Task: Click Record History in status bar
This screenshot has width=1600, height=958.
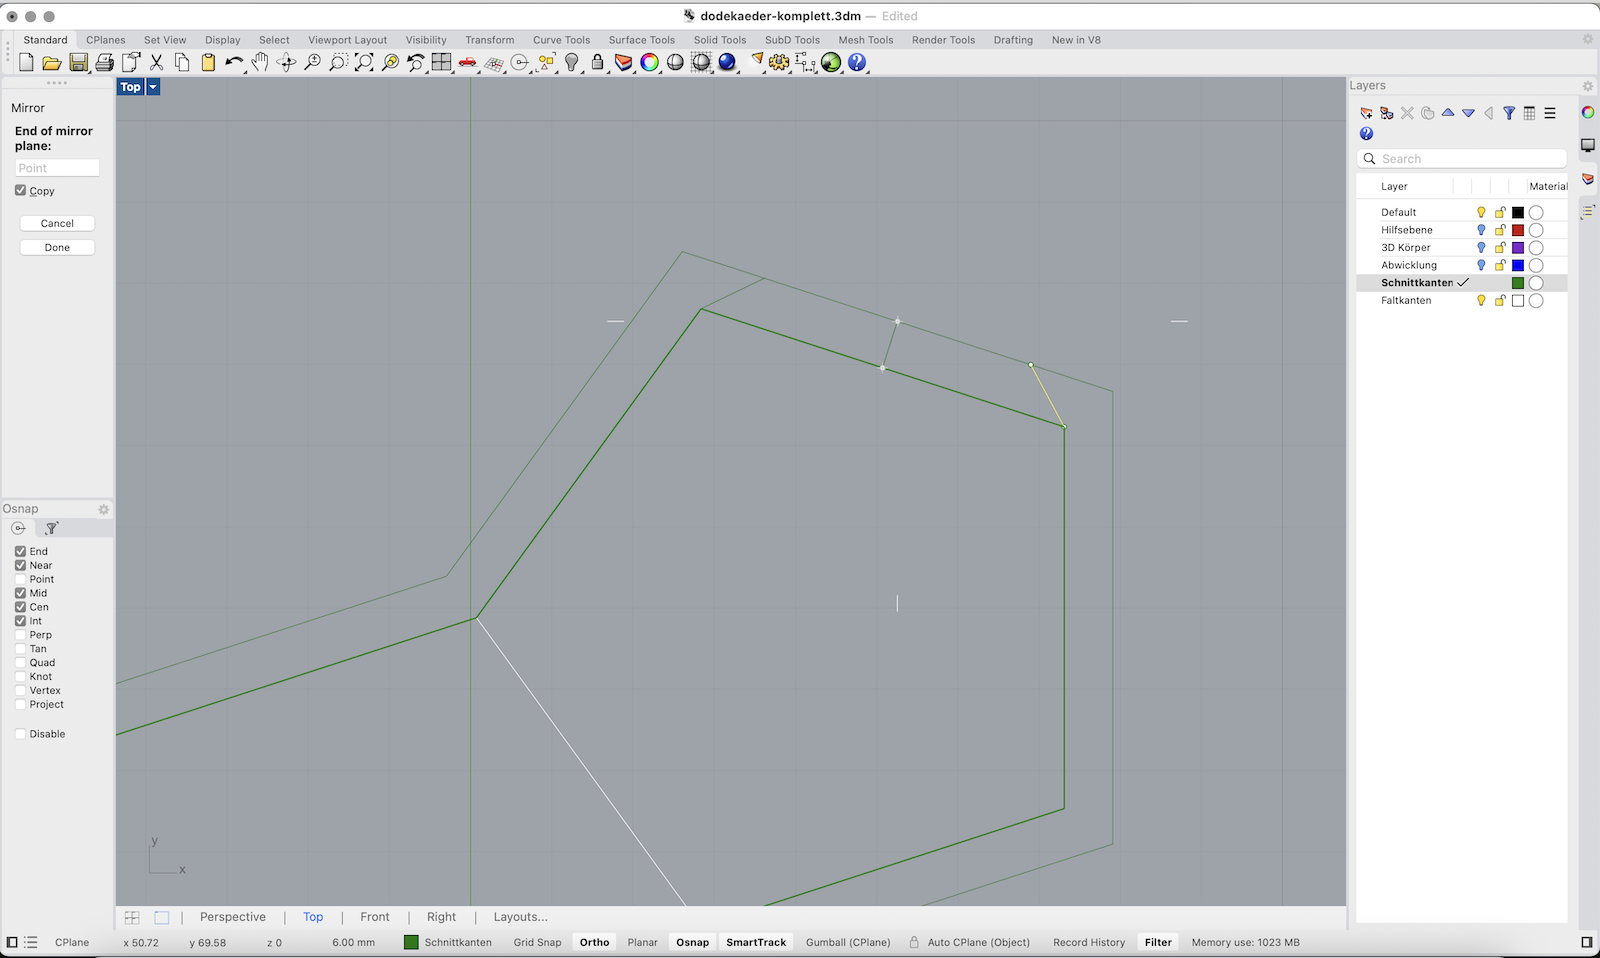Action: [x=1089, y=942]
